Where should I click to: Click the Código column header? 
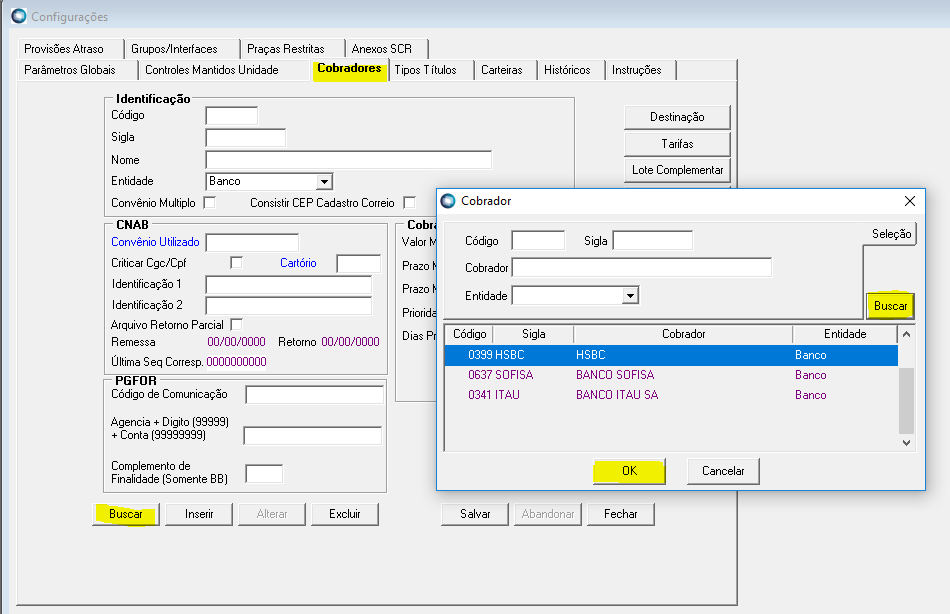[x=470, y=334]
